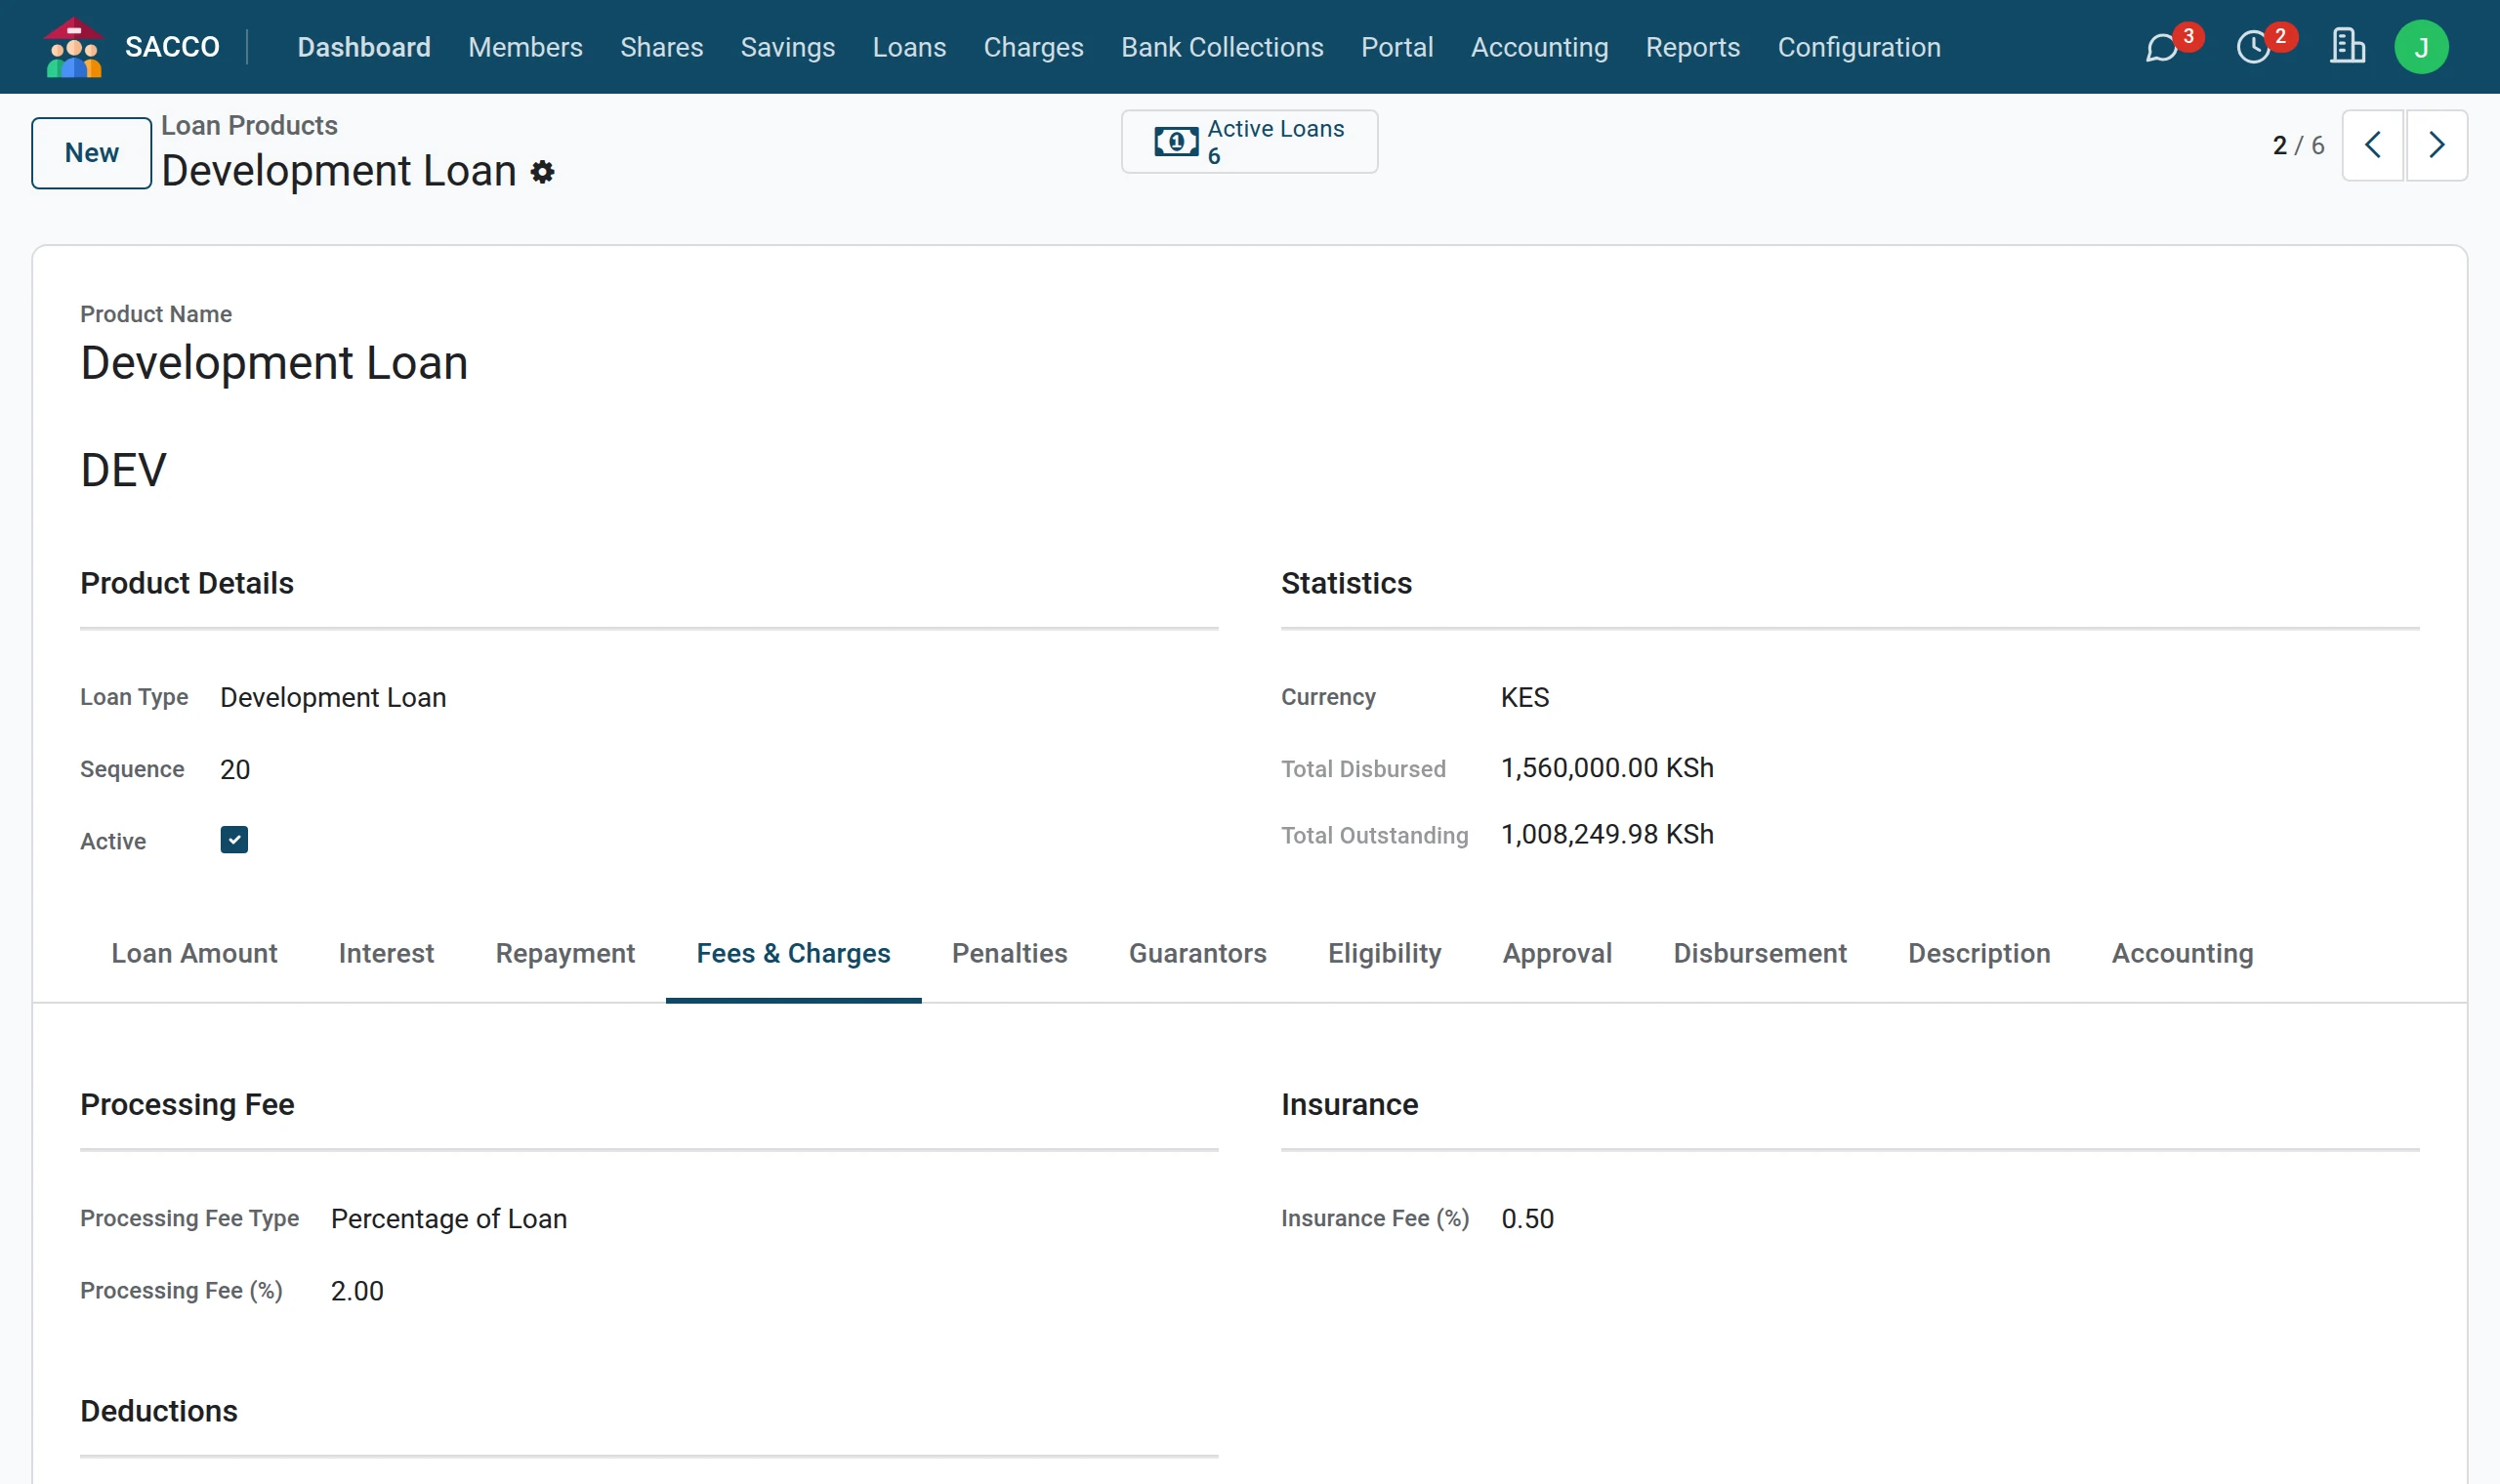
Task: Open the messages chat icon
Action: point(2161,47)
